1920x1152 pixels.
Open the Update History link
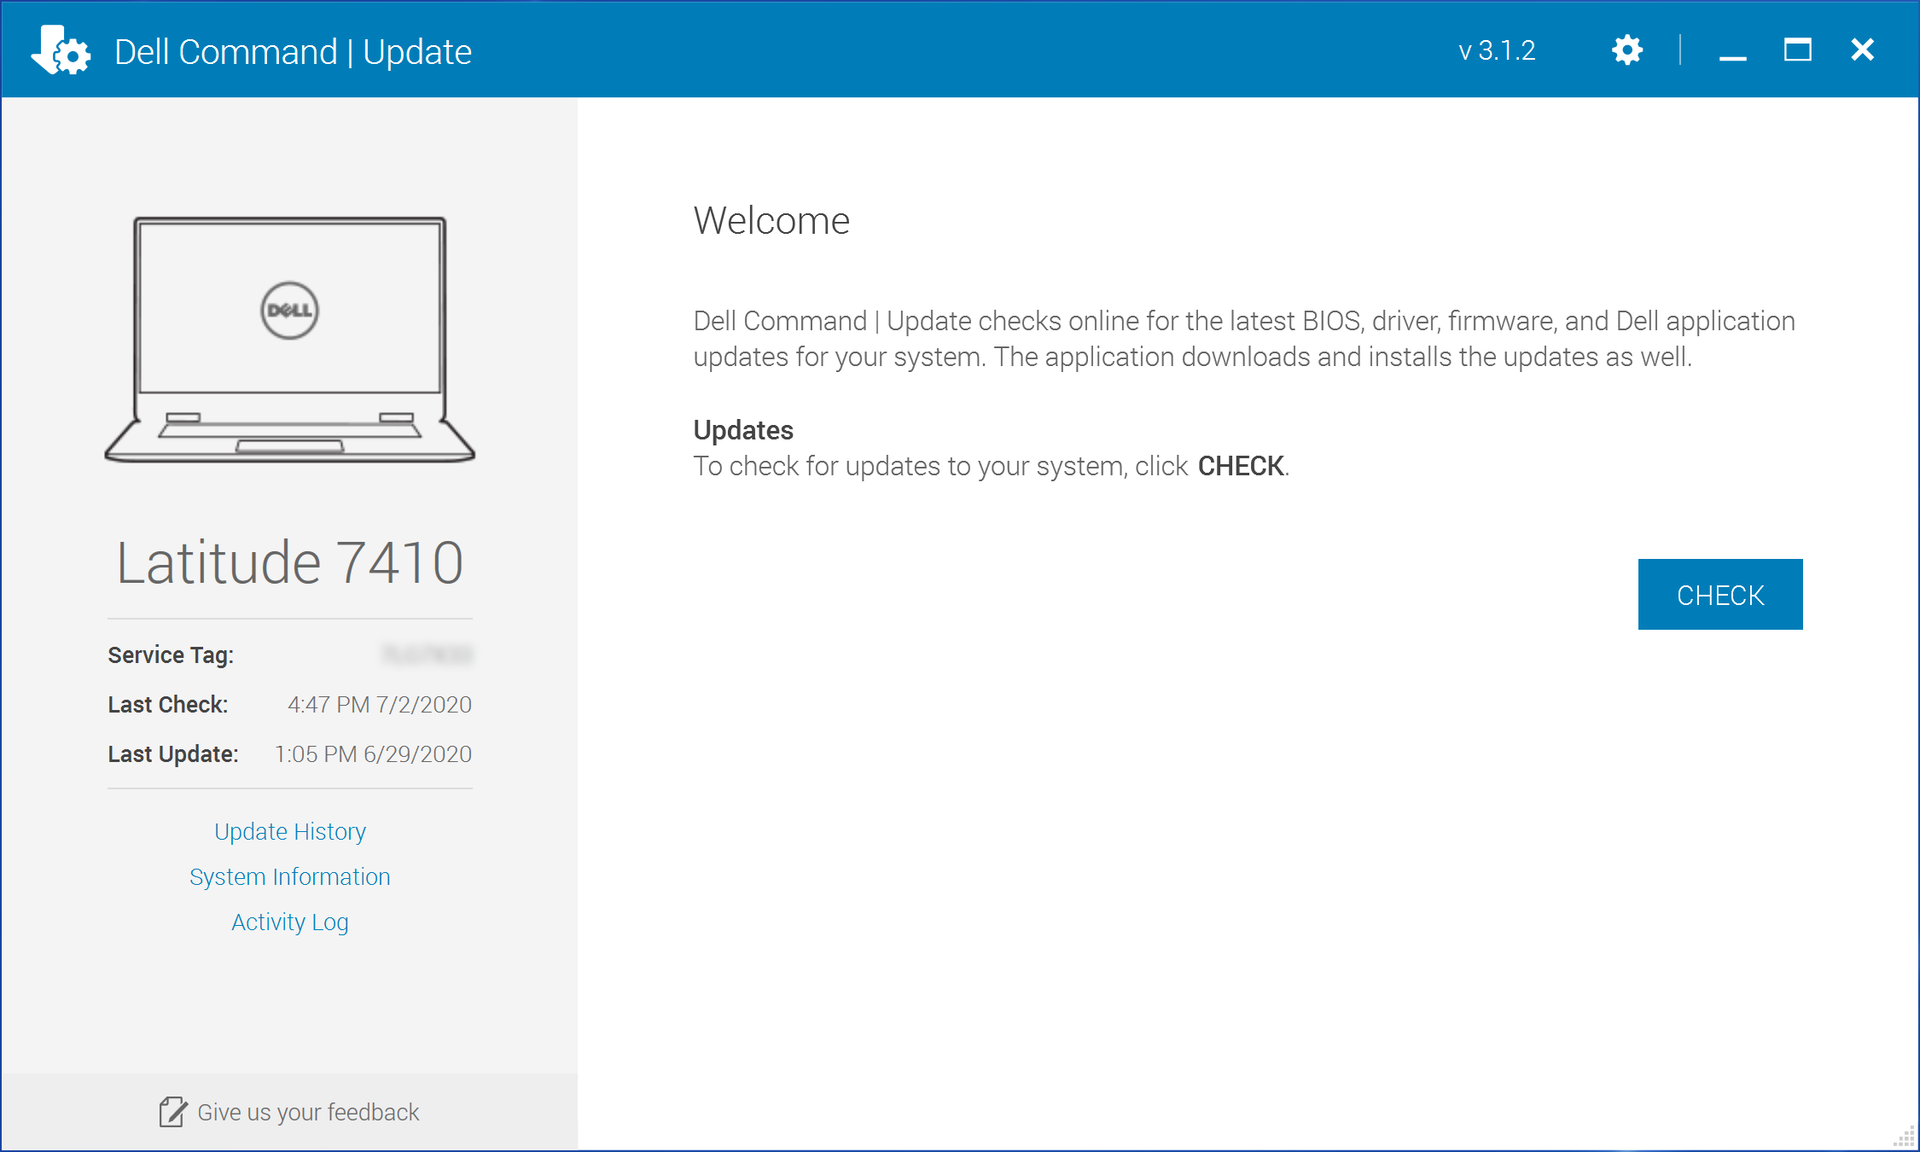pyautogui.click(x=290, y=831)
